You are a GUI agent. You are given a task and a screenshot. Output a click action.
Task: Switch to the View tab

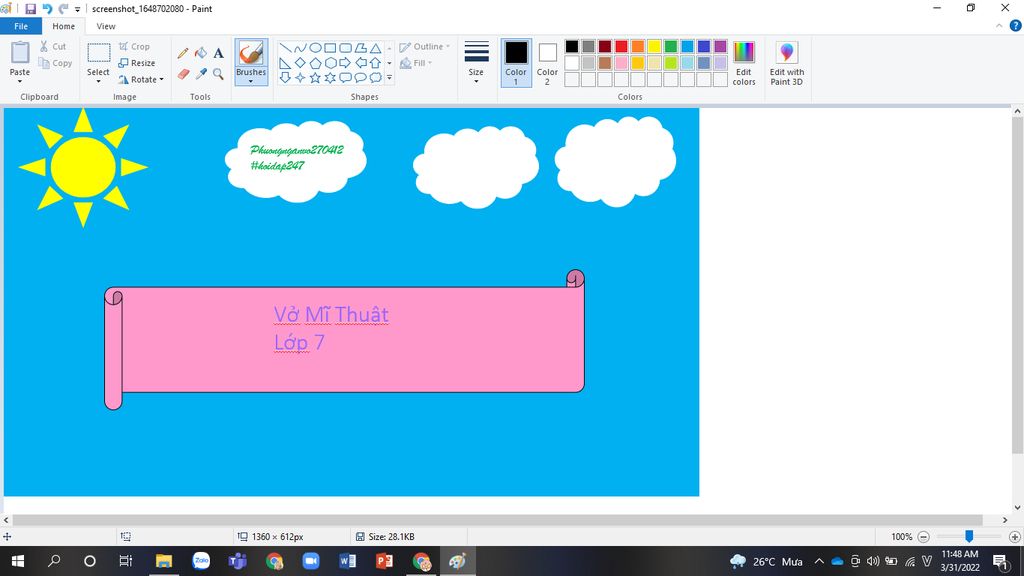pyautogui.click(x=106, y=26)
